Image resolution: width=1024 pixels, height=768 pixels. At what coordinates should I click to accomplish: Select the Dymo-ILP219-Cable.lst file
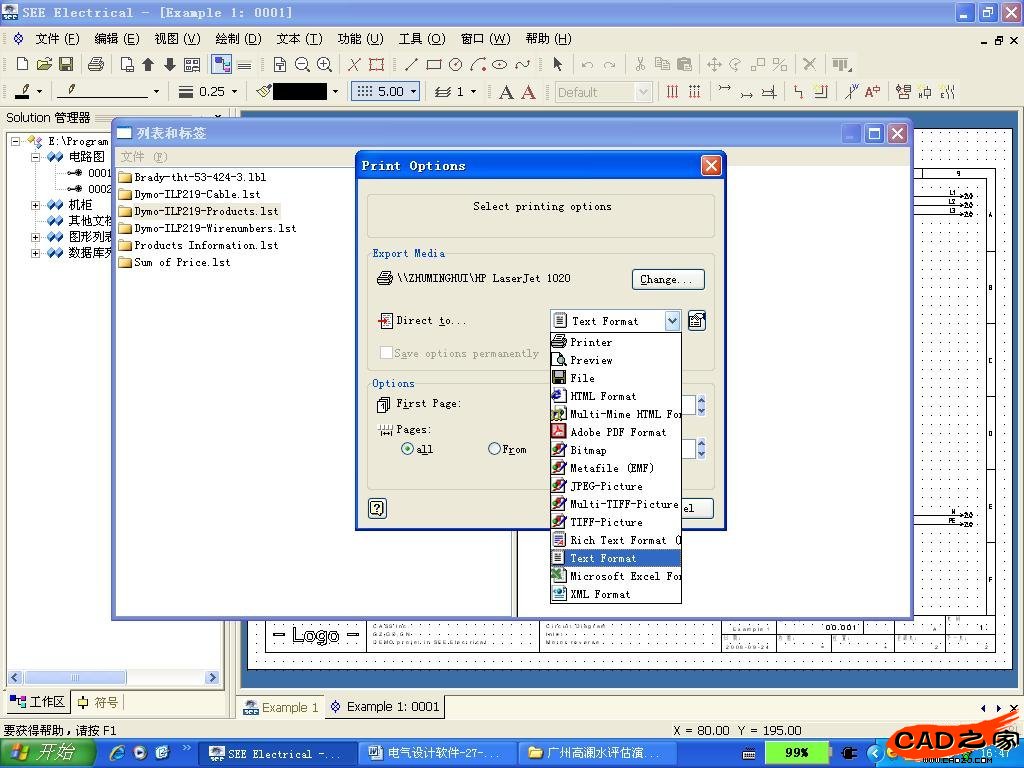point(196,194)
